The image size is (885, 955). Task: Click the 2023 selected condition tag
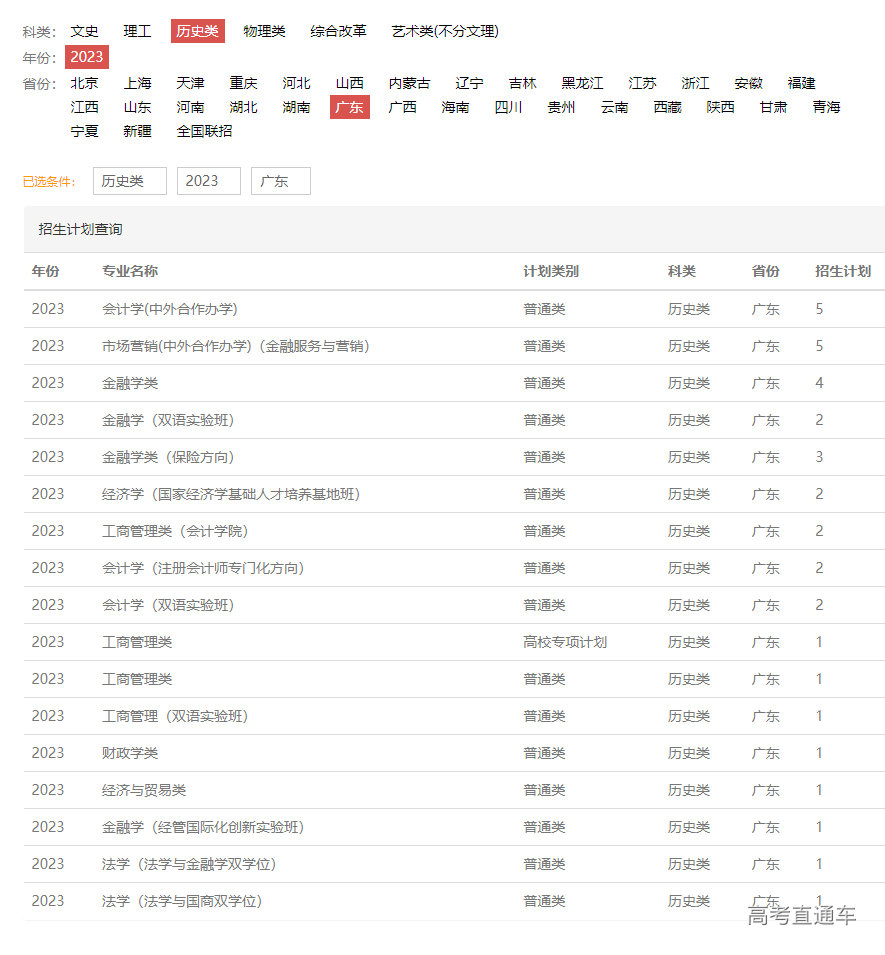pos(208,181)
